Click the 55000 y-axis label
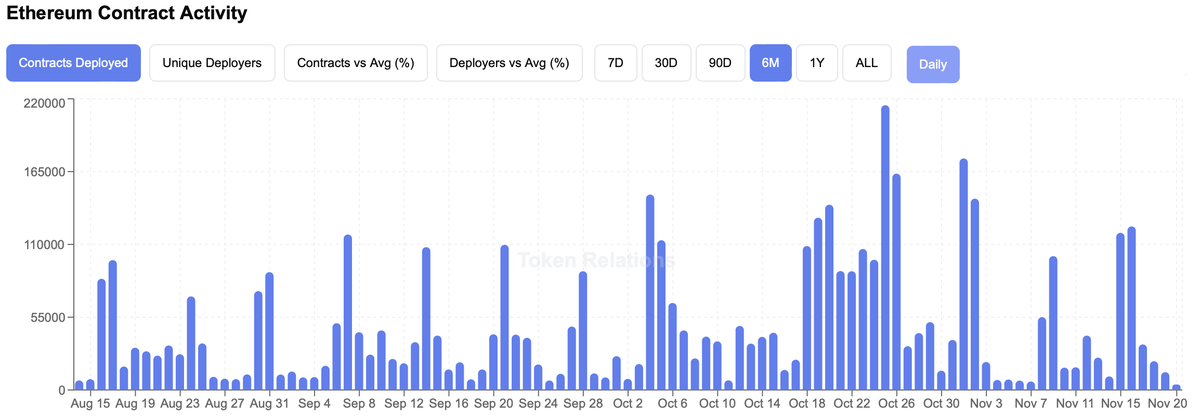The image size is (1200, 416). coord(47,317)
